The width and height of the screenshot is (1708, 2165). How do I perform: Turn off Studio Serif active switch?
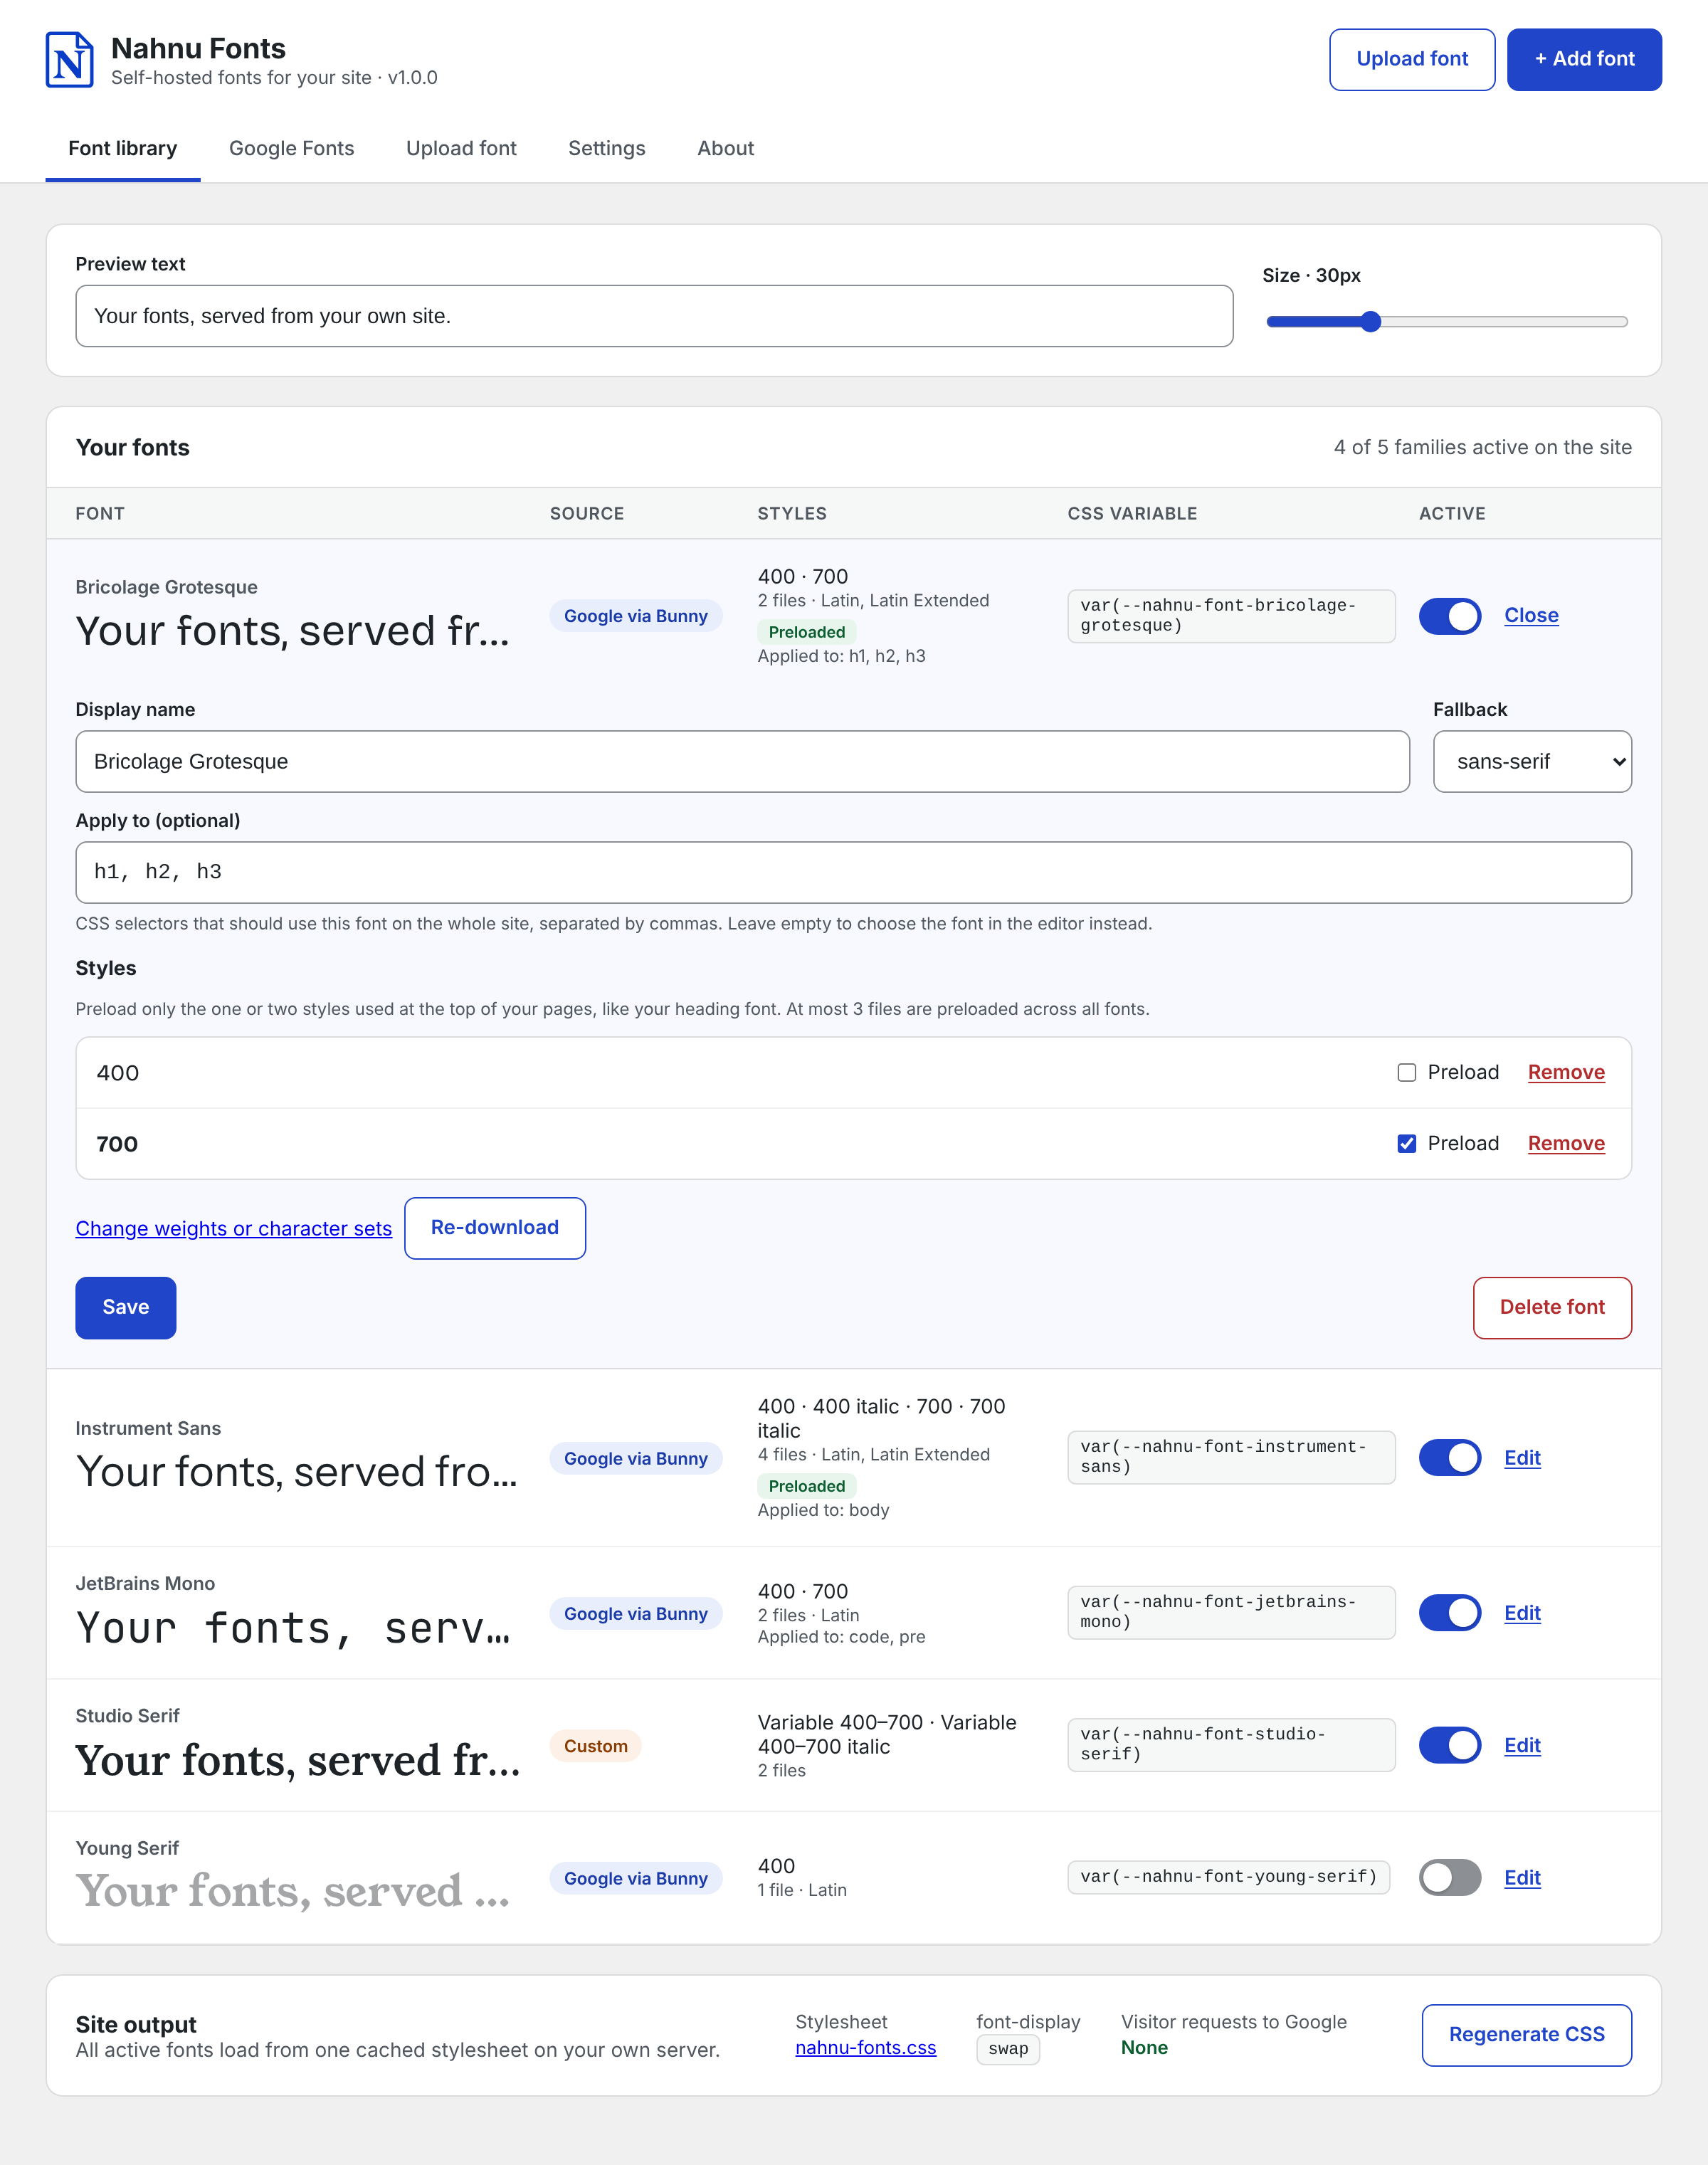[1449, 1745]
